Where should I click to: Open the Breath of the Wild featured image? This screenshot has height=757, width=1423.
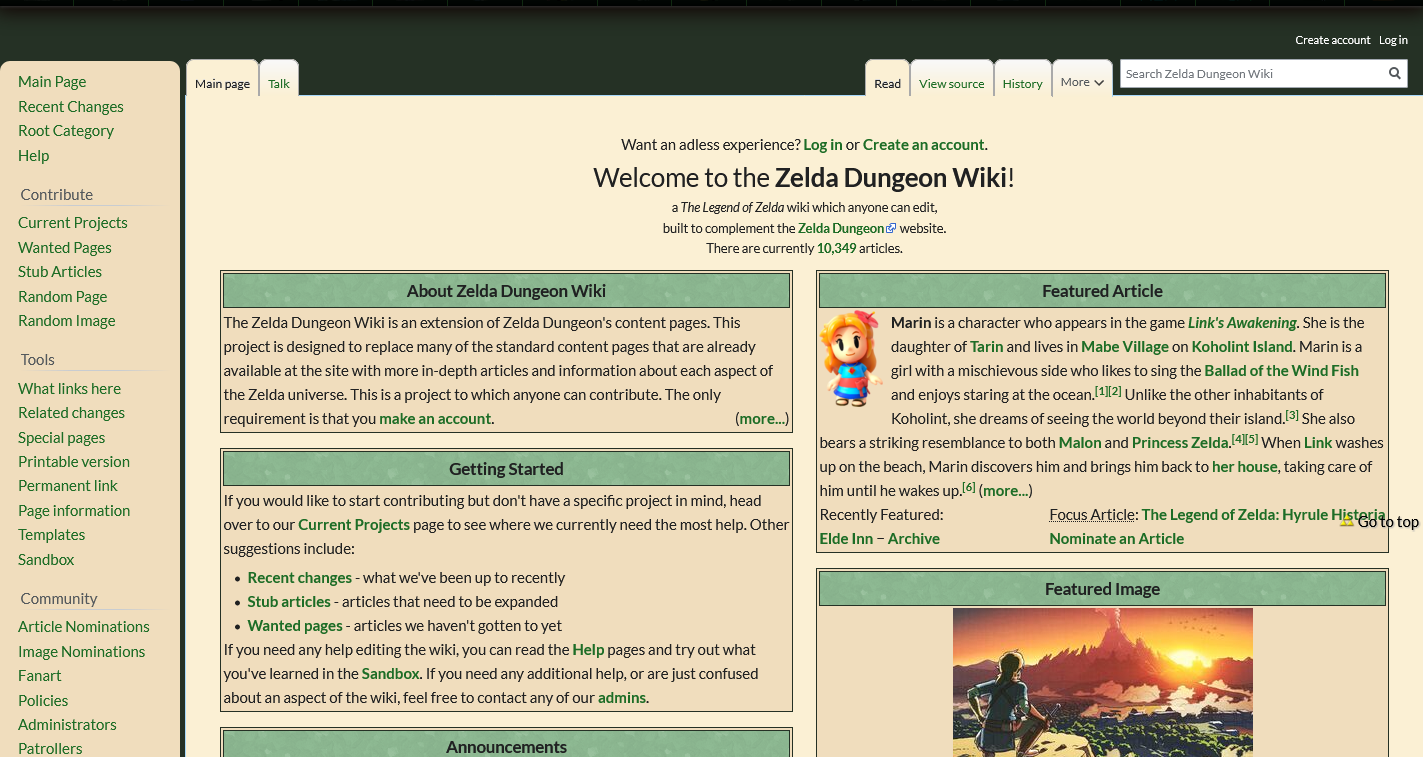click(1102, 682)
